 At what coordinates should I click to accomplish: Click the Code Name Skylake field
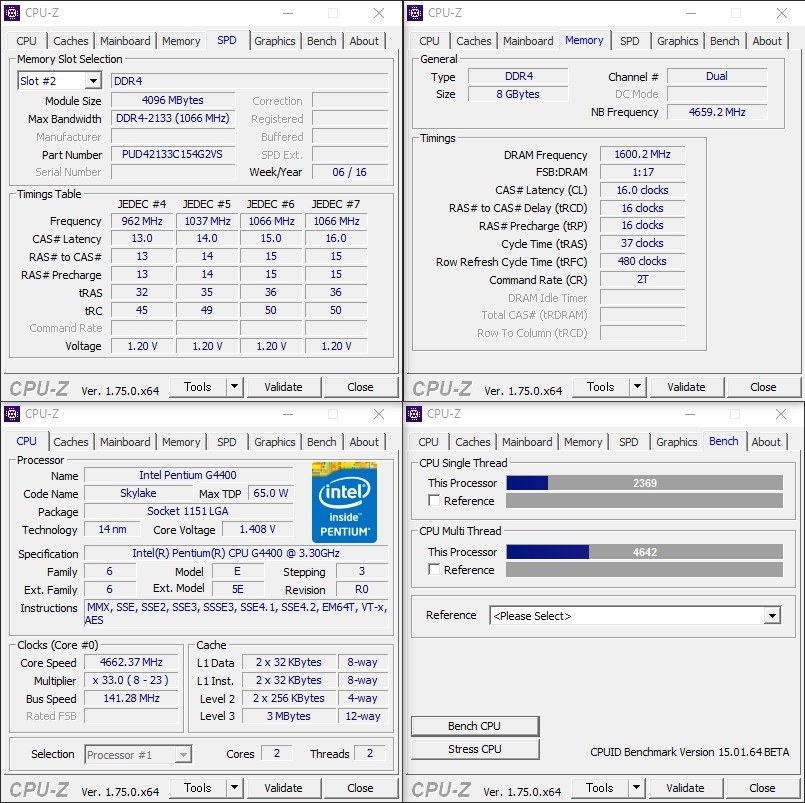(138, 493)
